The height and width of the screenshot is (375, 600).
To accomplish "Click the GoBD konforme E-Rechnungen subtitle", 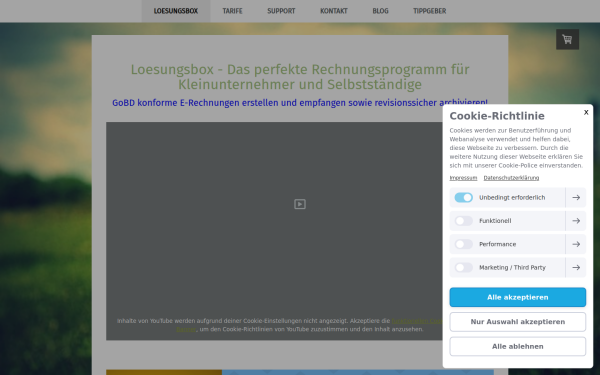I will pyautogui.click(x=300, y=103).
